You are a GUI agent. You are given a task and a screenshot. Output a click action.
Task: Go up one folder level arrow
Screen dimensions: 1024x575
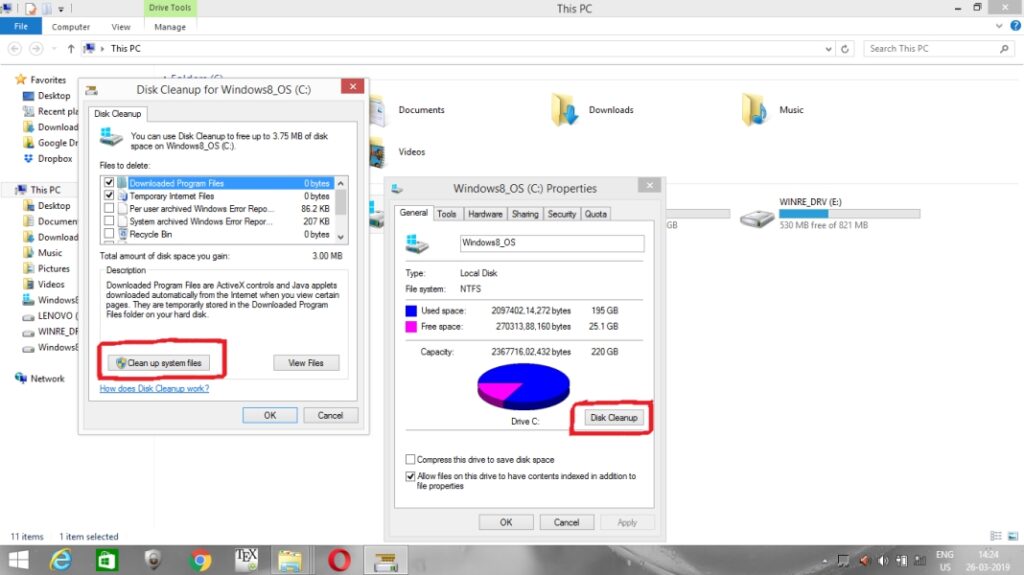pos(71,49)
